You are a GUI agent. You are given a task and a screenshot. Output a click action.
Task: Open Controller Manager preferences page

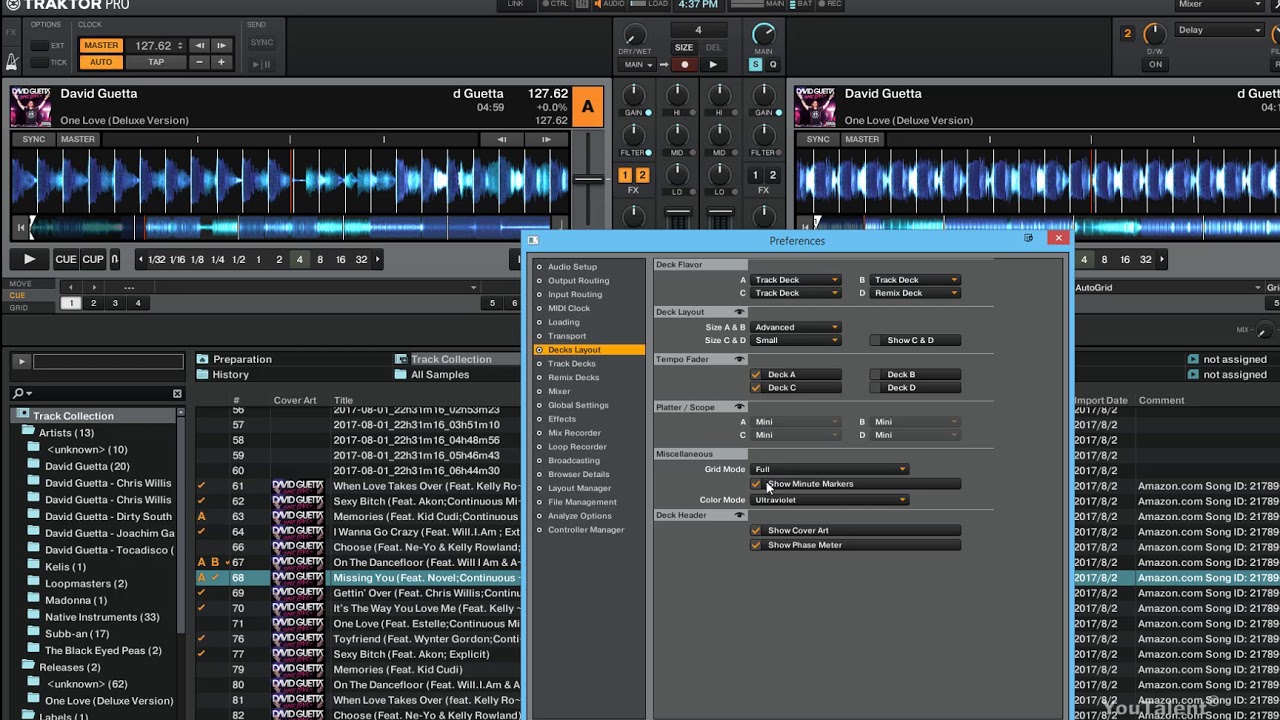tap(586, 530)
